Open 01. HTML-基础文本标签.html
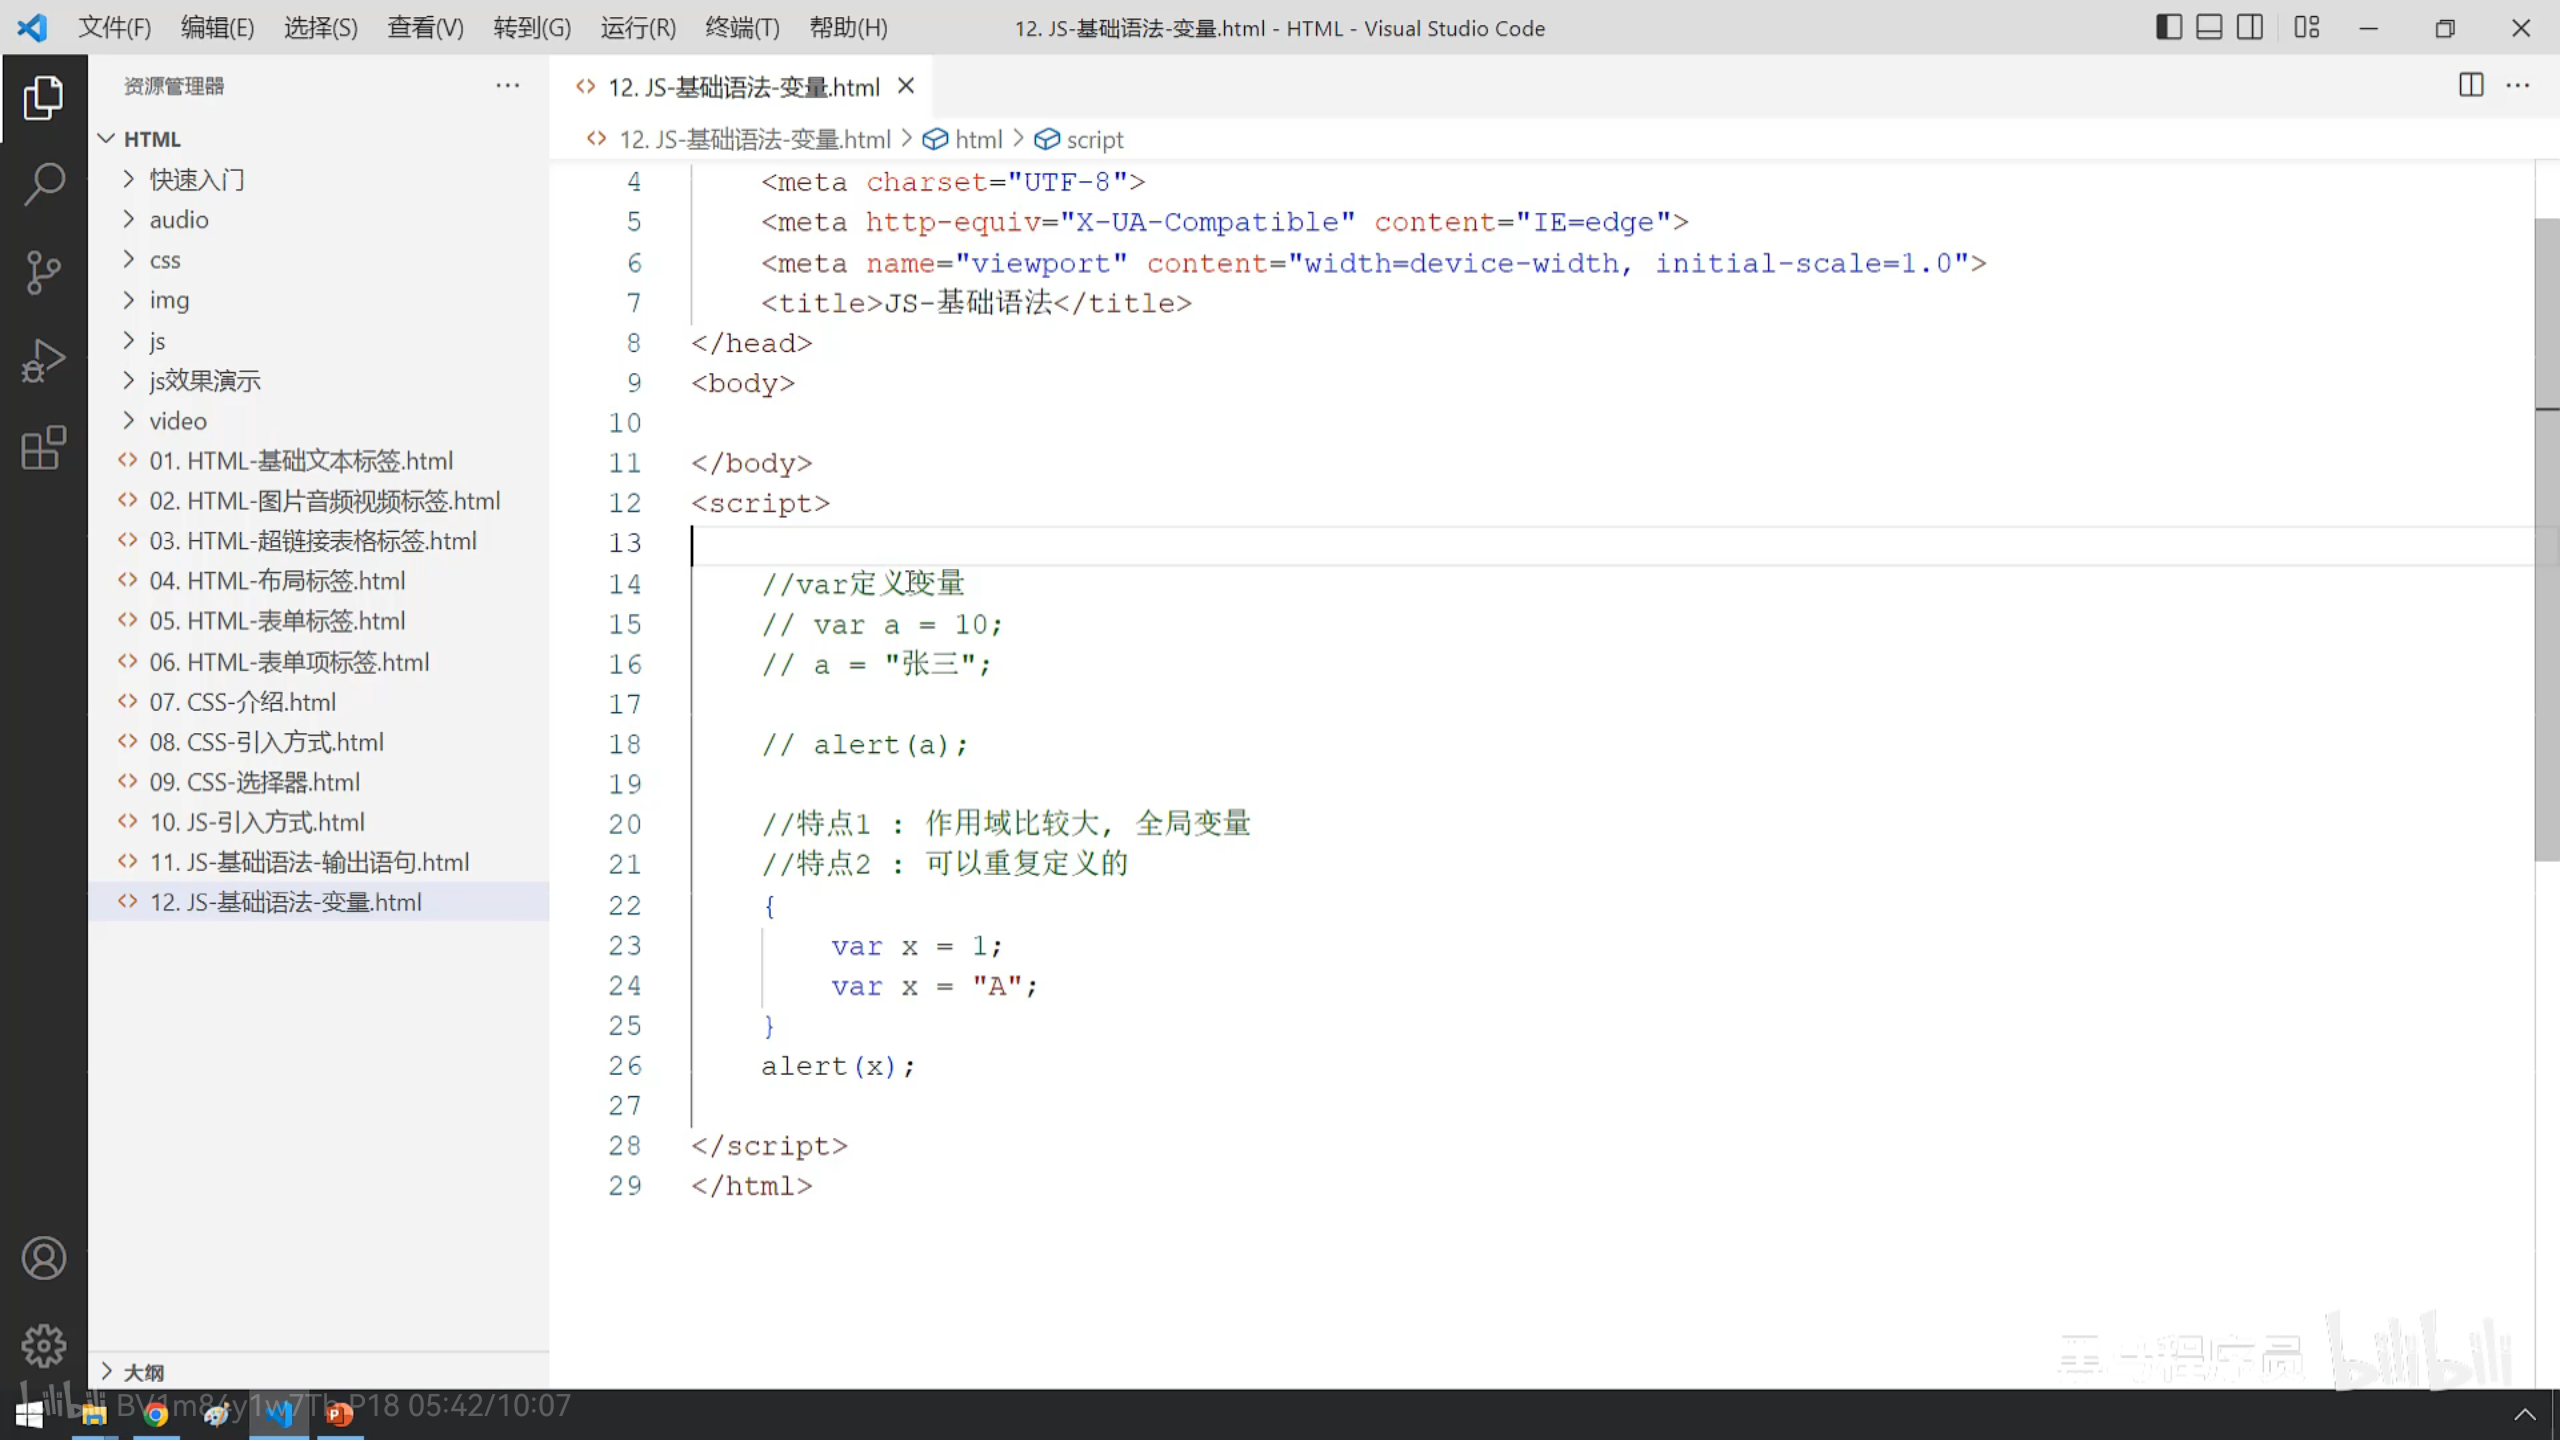The width and height of the screenshot is (2560, 1440). 318,461
